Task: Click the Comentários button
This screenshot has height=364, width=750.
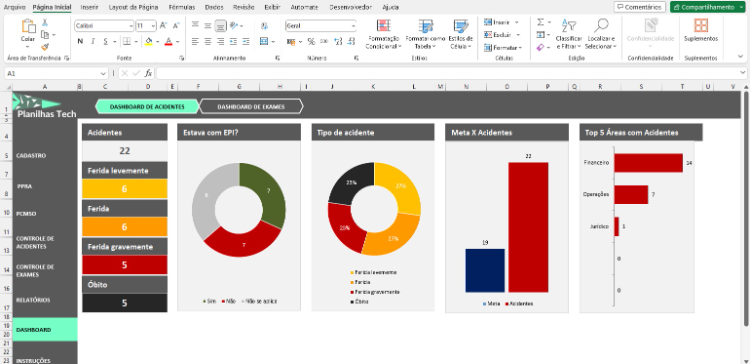Action: coord(640,7)
